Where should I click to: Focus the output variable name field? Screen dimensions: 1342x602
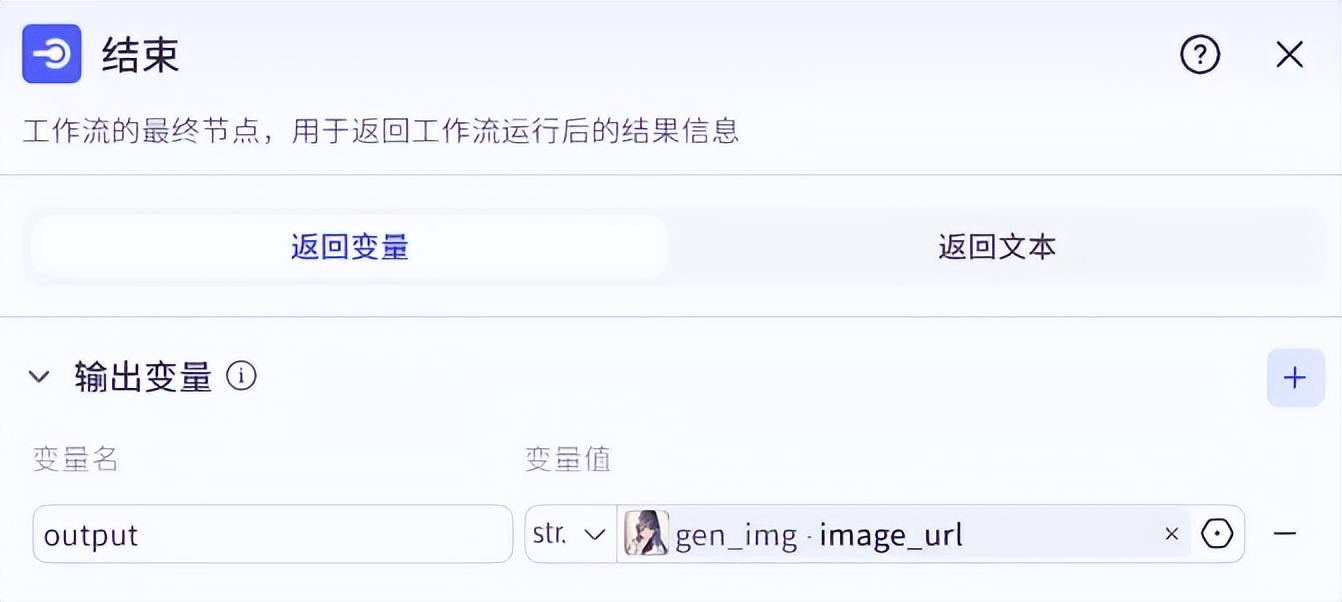[x=272, y=534]
